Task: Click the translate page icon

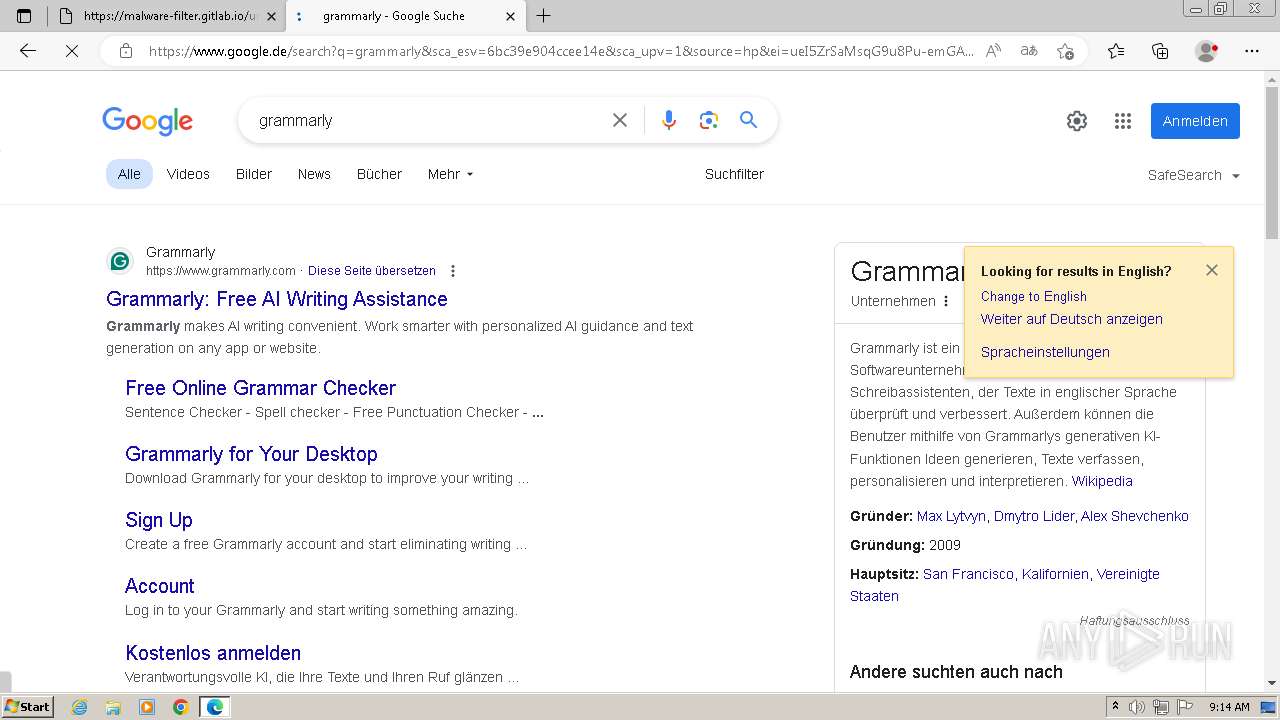Action: click(1029, 51)
